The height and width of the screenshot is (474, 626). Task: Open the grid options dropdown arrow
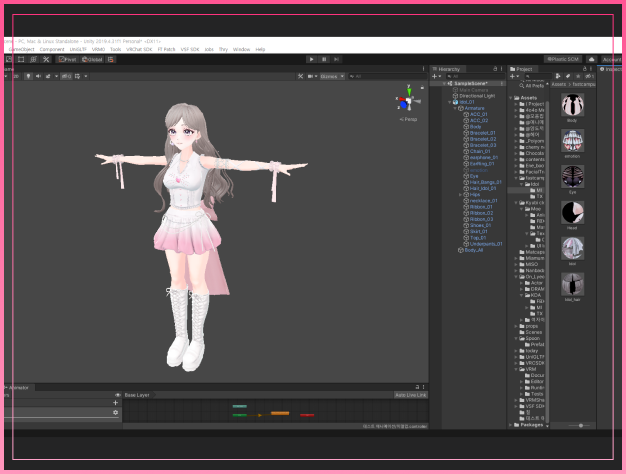[x=86, y=76]
